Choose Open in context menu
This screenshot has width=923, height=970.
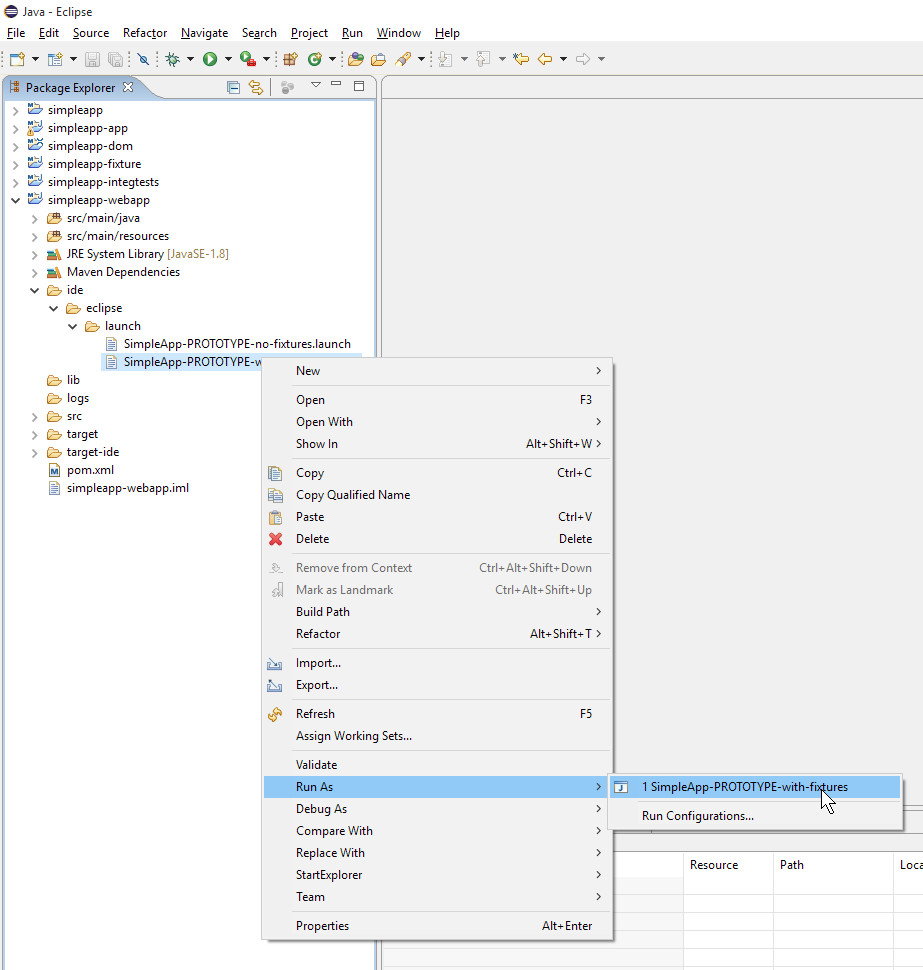(438, 400)
